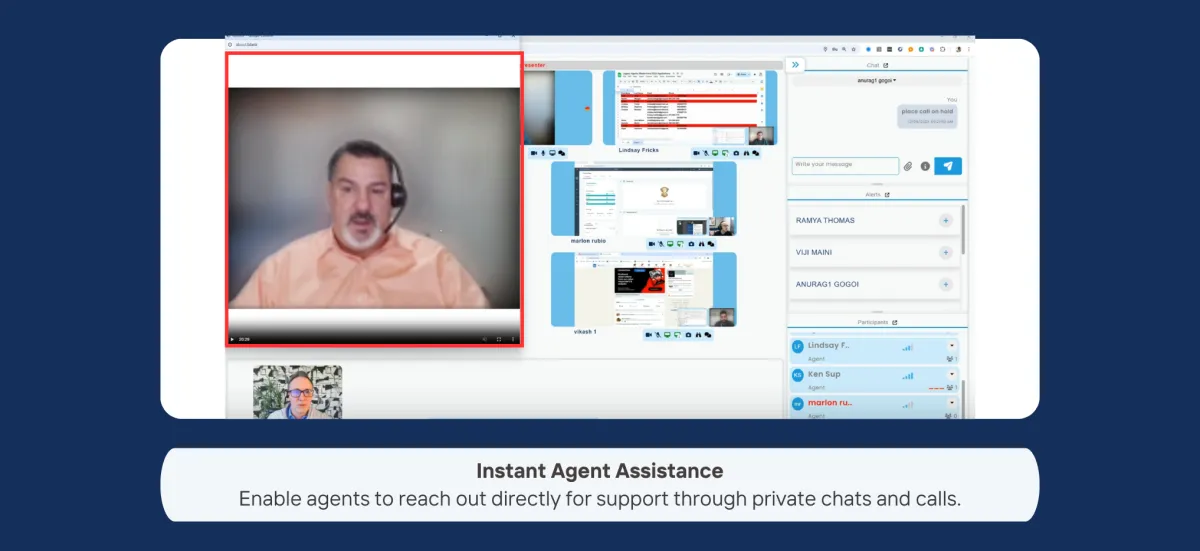Enter fullscreen on headset agent's video
1200x551 pixels.
coord(499,339)
